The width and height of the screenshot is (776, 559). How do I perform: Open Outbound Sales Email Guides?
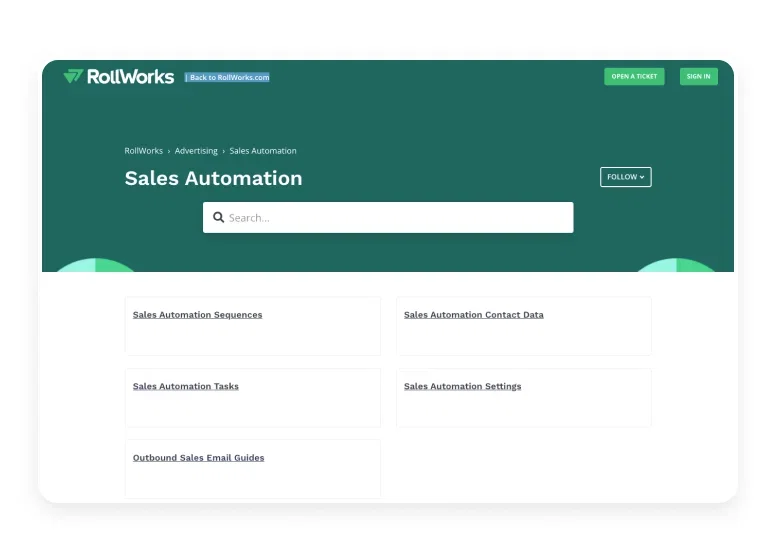click(x=198, y=458)
